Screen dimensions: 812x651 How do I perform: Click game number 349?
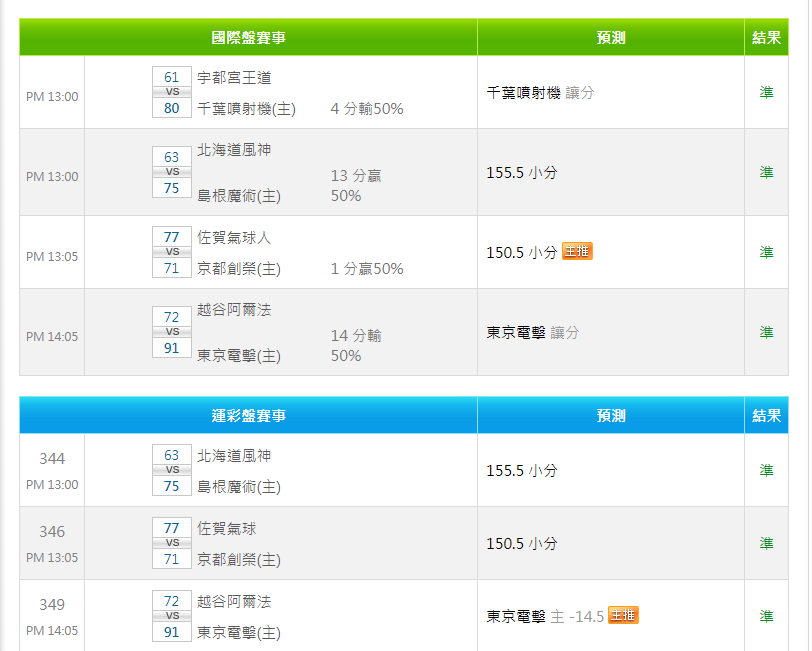pos(52,605)
